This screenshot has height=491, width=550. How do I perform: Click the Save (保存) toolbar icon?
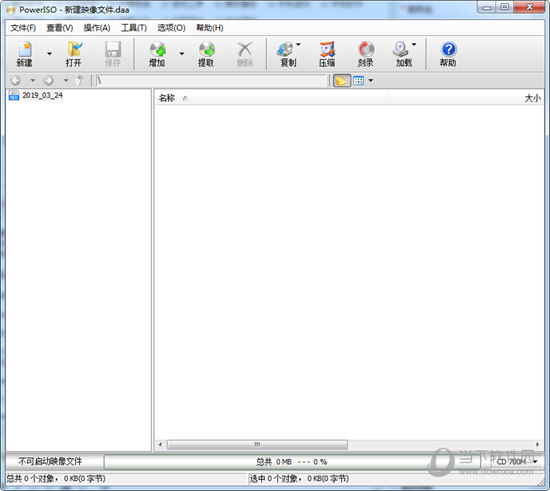pos(113,49)
